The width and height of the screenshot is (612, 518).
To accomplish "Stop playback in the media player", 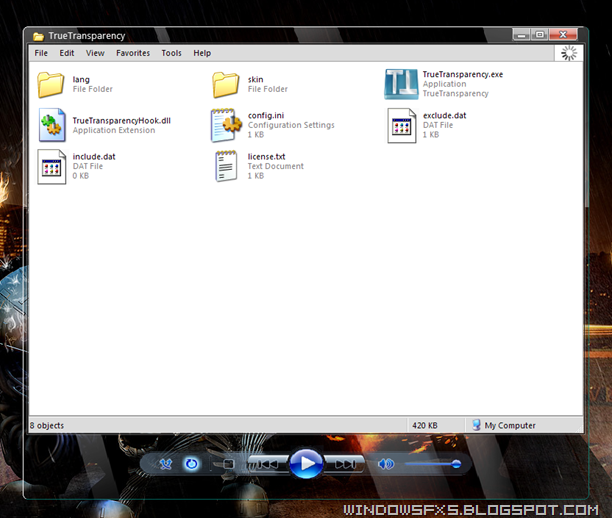I will point(228,464).
